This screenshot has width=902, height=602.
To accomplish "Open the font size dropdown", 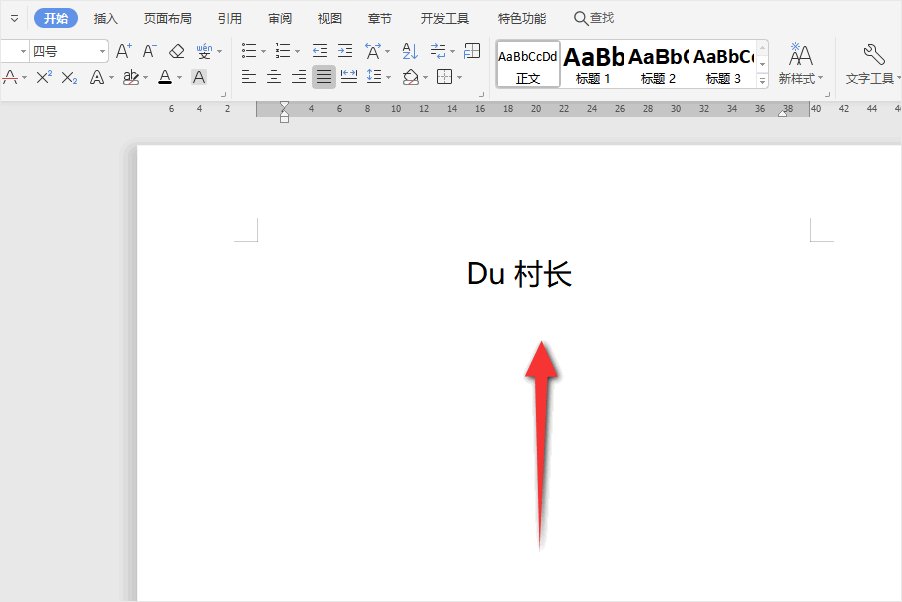I will pyautogui.click(x=103, y=50).
